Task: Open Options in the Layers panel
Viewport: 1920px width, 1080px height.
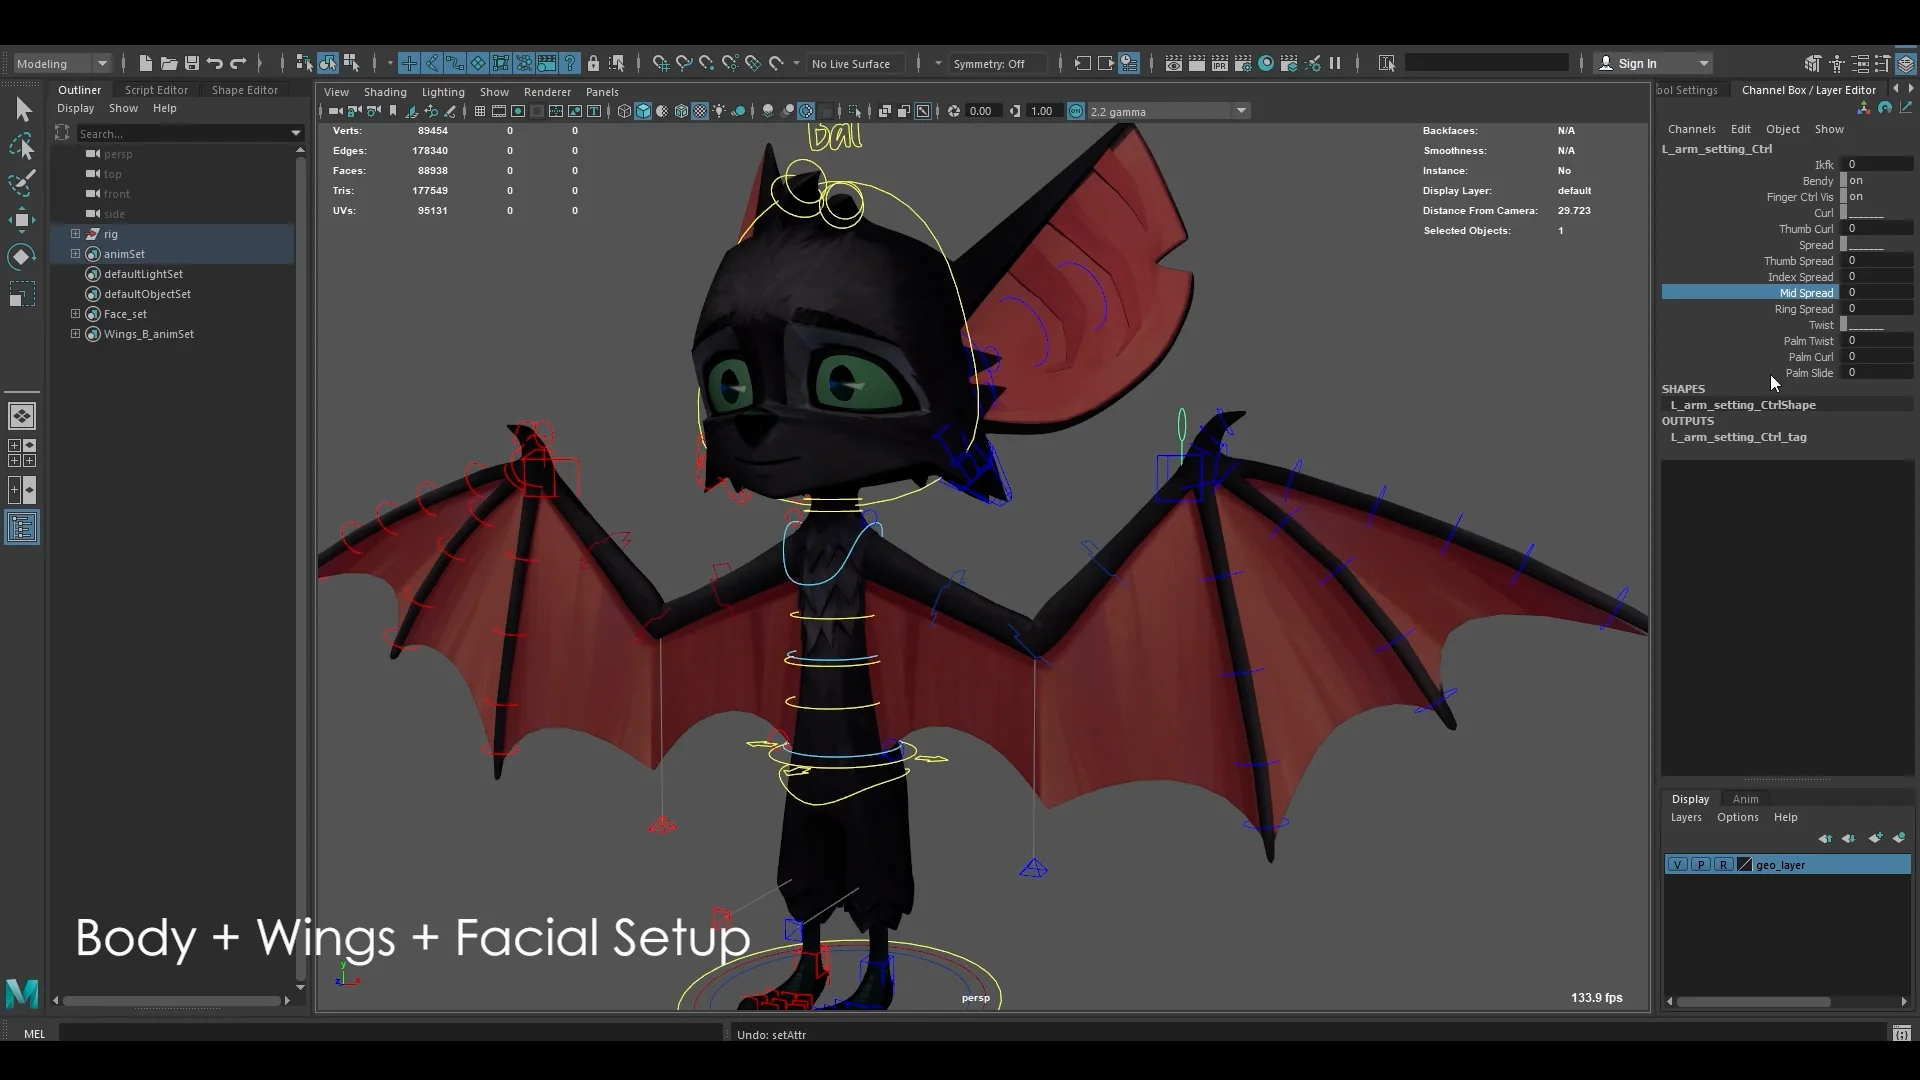Action: pos(1737,817)
